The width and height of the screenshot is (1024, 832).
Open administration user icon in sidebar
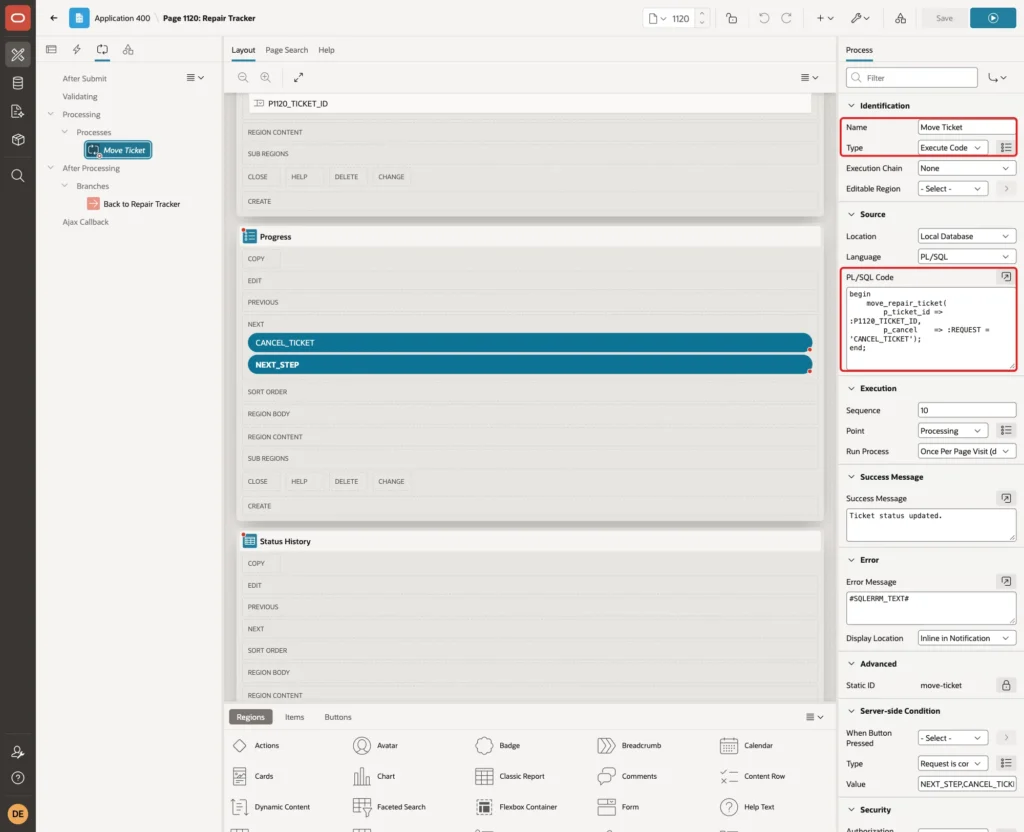tap(18, 752)
